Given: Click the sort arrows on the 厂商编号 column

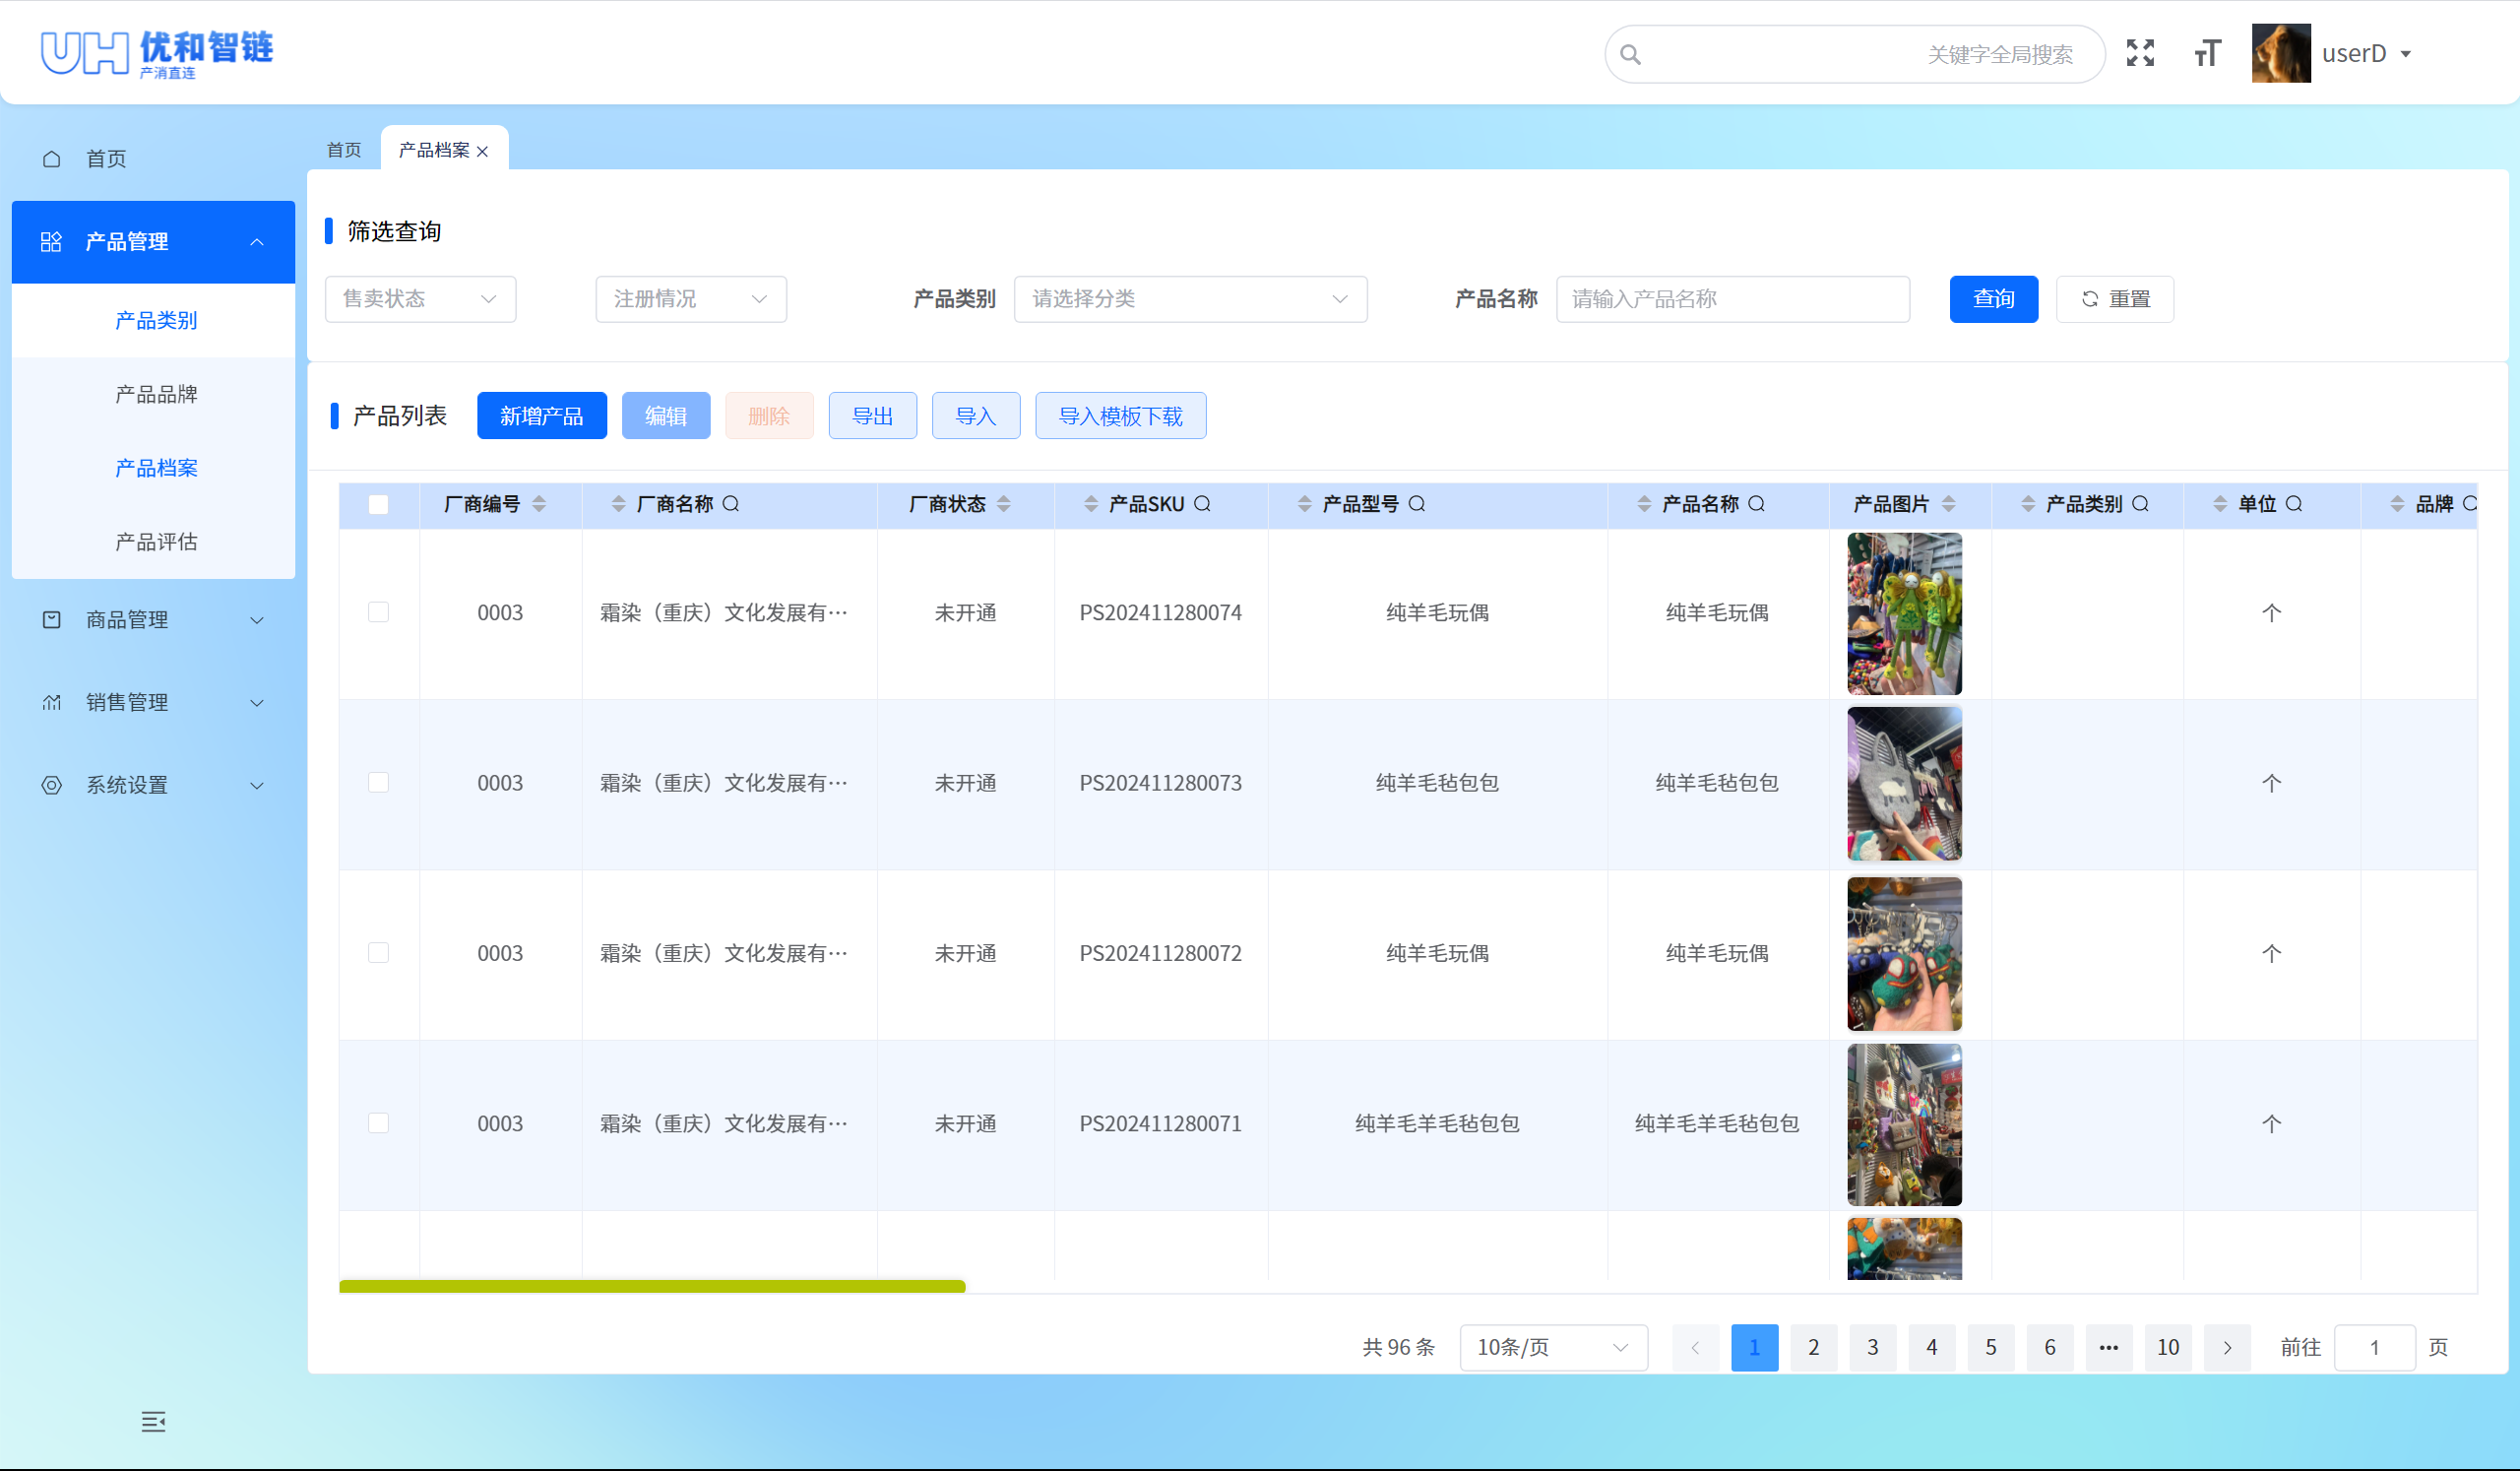Looking at the screenshot, I should pos(540,504).
